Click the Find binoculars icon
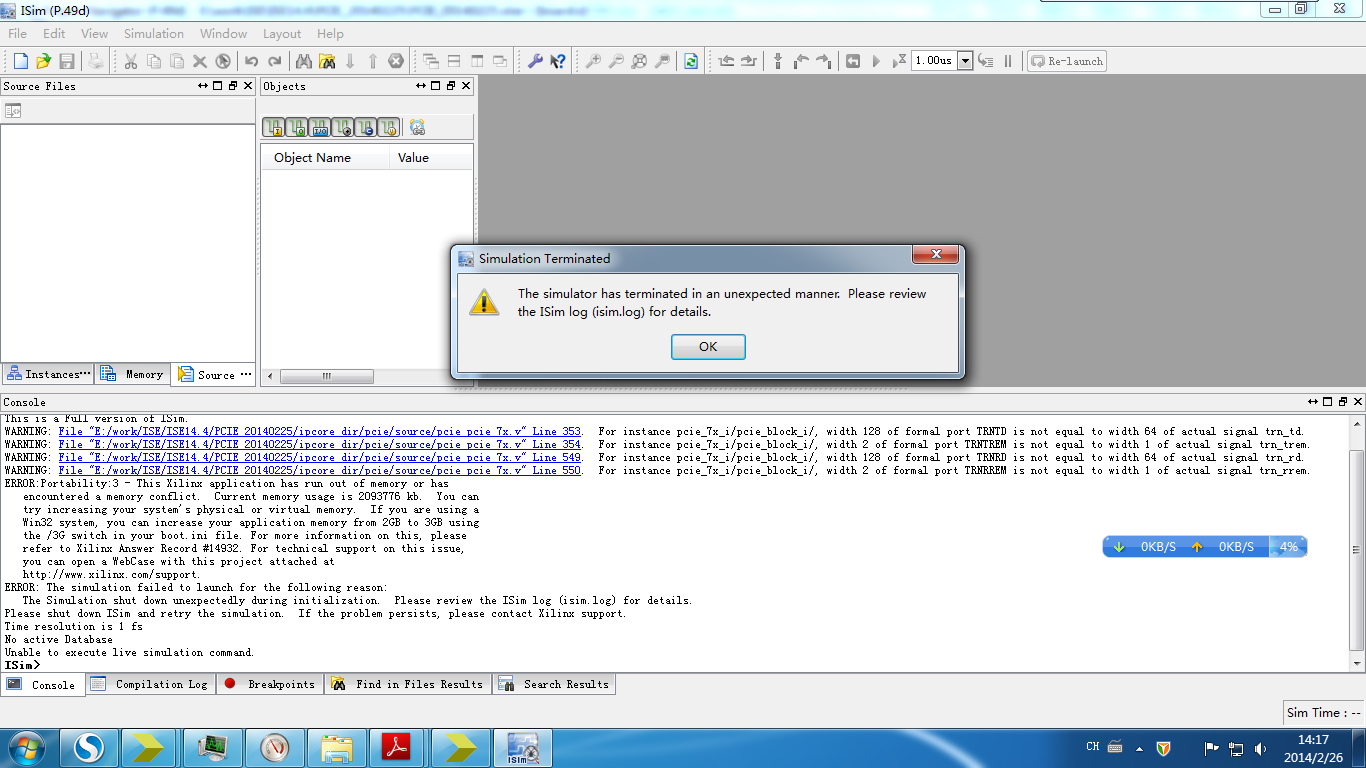 (x=304, y=61)
